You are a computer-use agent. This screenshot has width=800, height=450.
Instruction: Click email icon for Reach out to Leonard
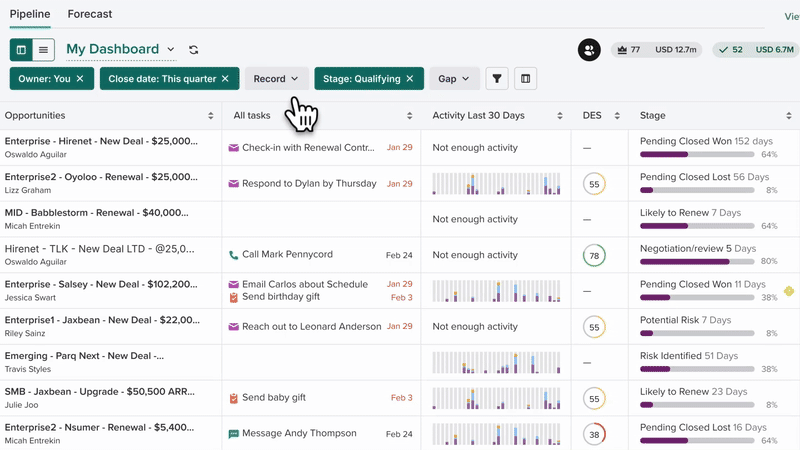click(234, 327)
